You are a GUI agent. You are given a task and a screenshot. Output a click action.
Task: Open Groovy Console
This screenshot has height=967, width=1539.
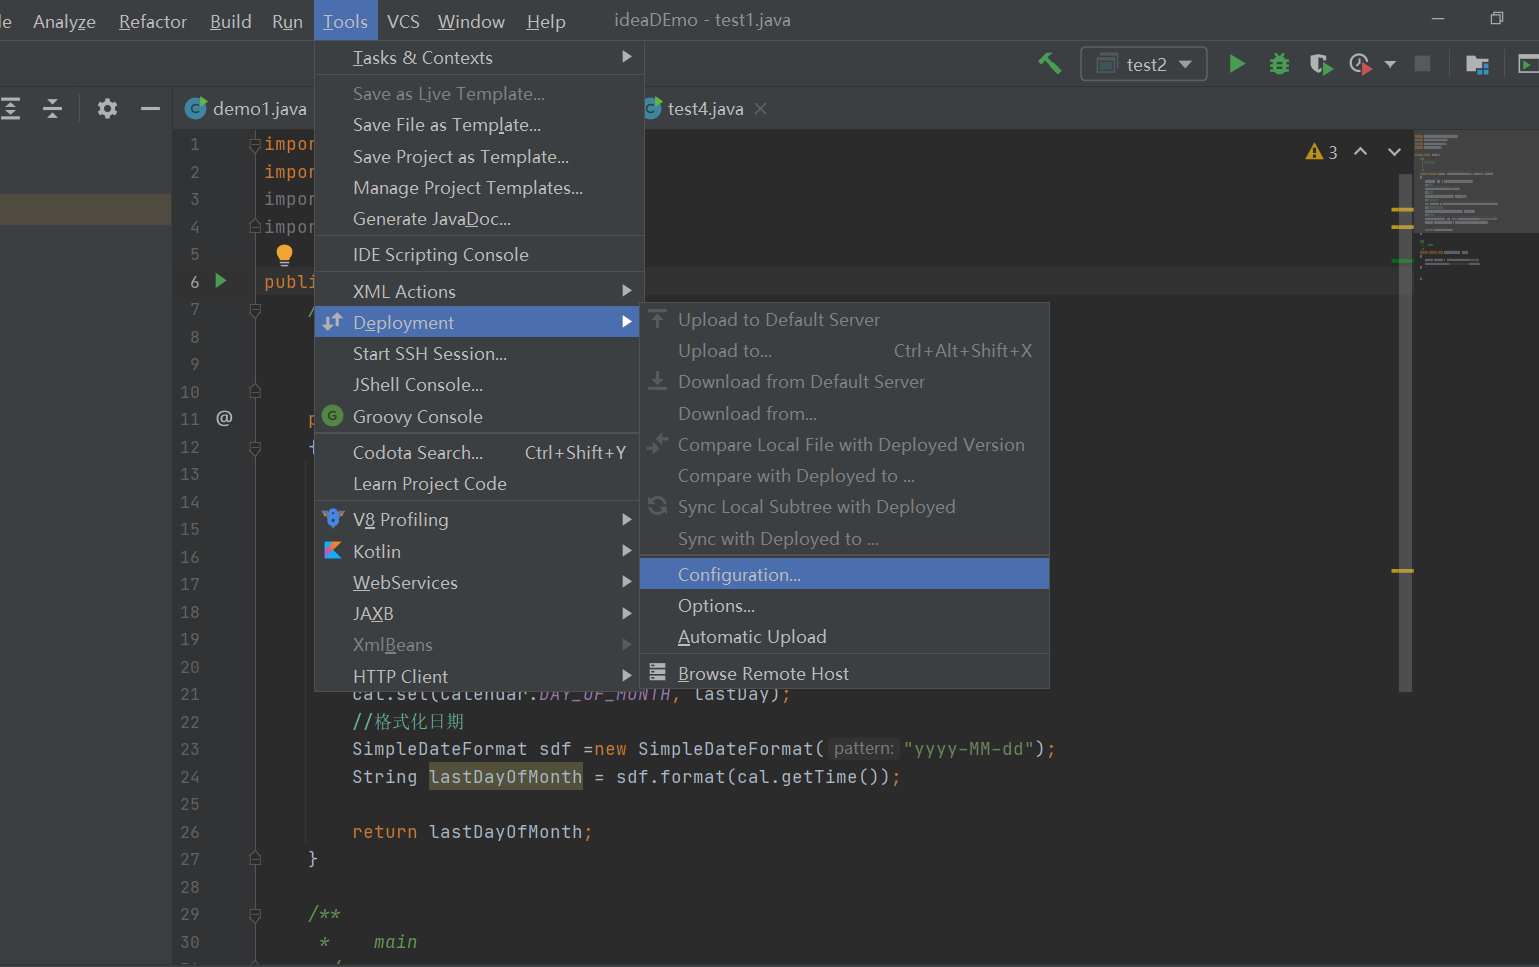point(477,417)
